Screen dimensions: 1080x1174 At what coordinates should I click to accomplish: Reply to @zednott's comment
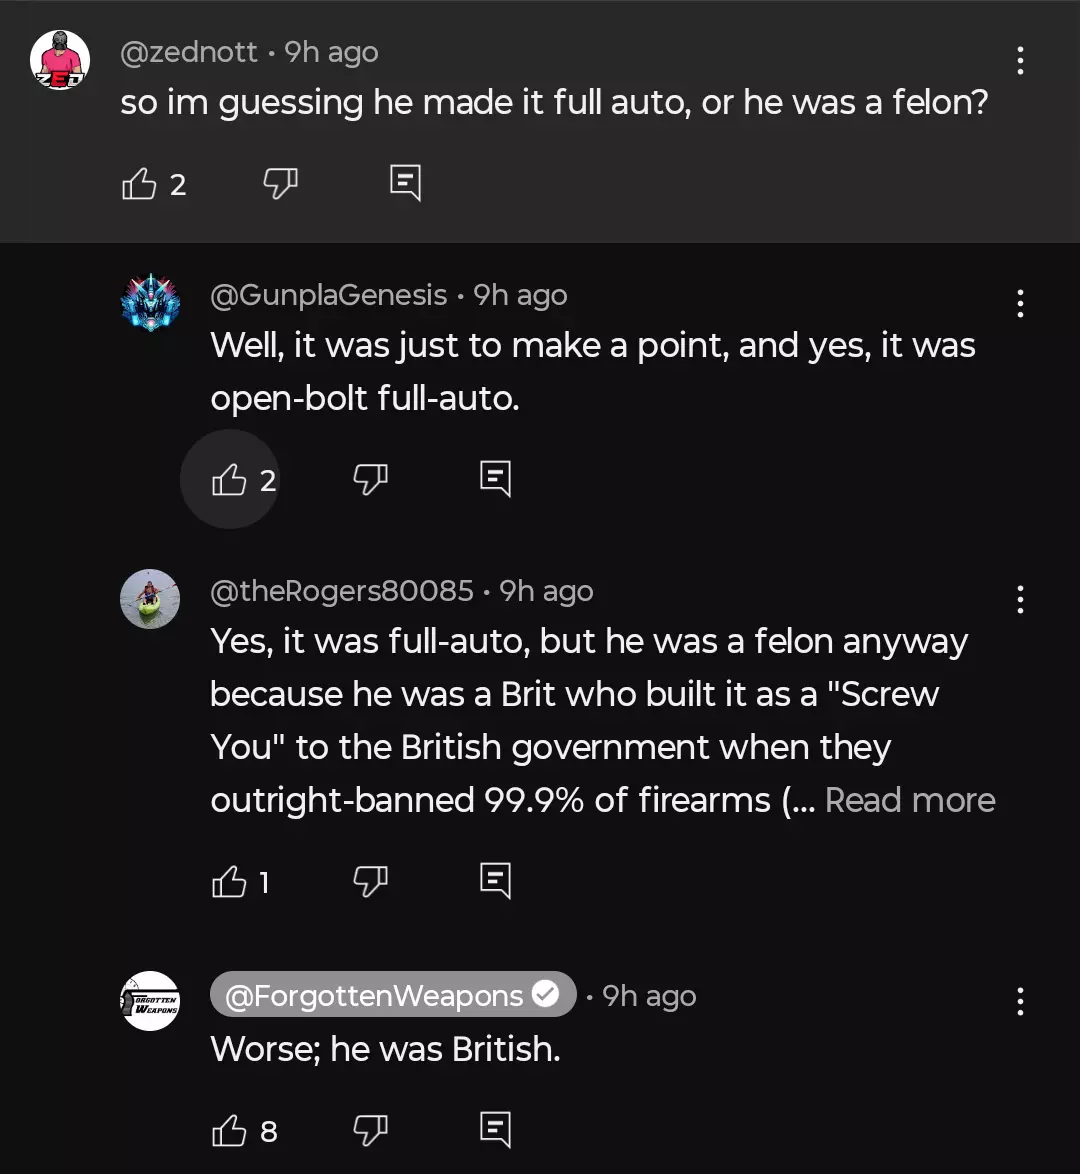(405, 183)
